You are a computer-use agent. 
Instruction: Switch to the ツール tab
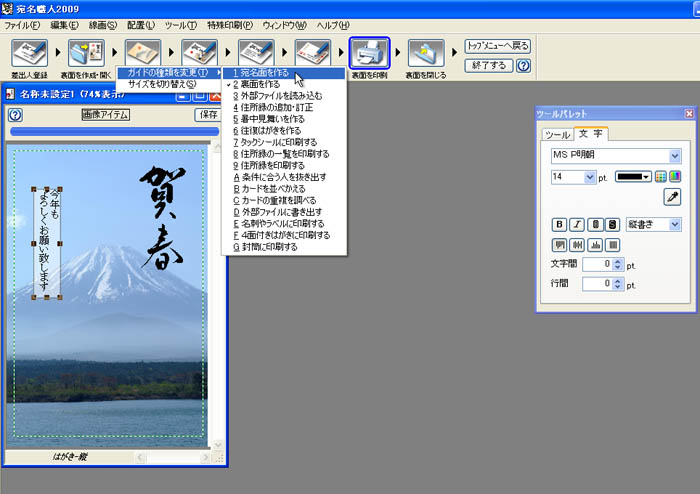click(x=557, y=135)
